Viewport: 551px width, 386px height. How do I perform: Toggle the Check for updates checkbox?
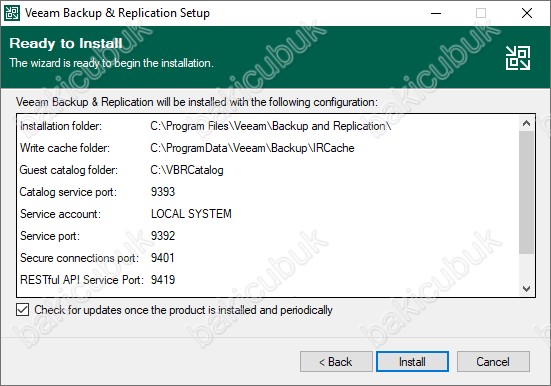pos(22,310)
